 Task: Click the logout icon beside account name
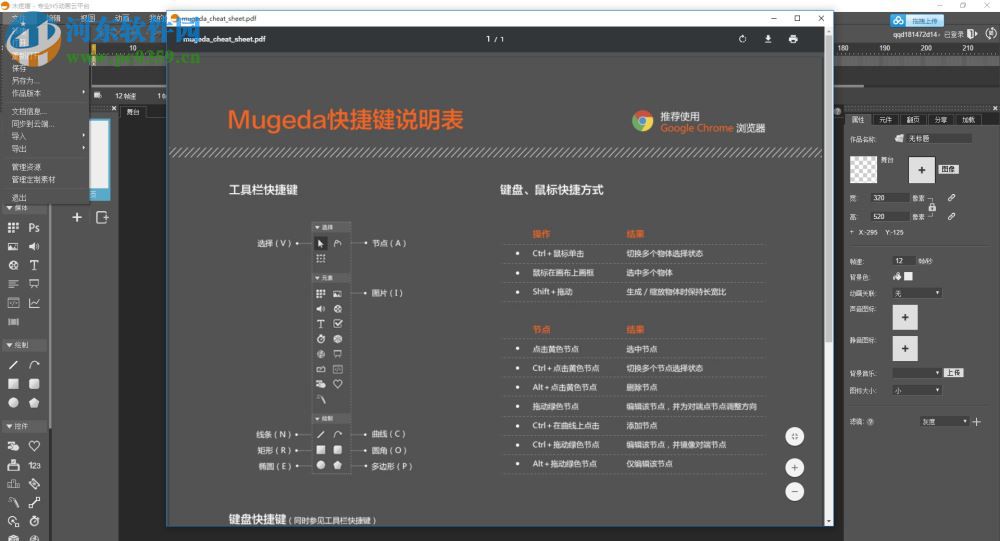[972, 34]
